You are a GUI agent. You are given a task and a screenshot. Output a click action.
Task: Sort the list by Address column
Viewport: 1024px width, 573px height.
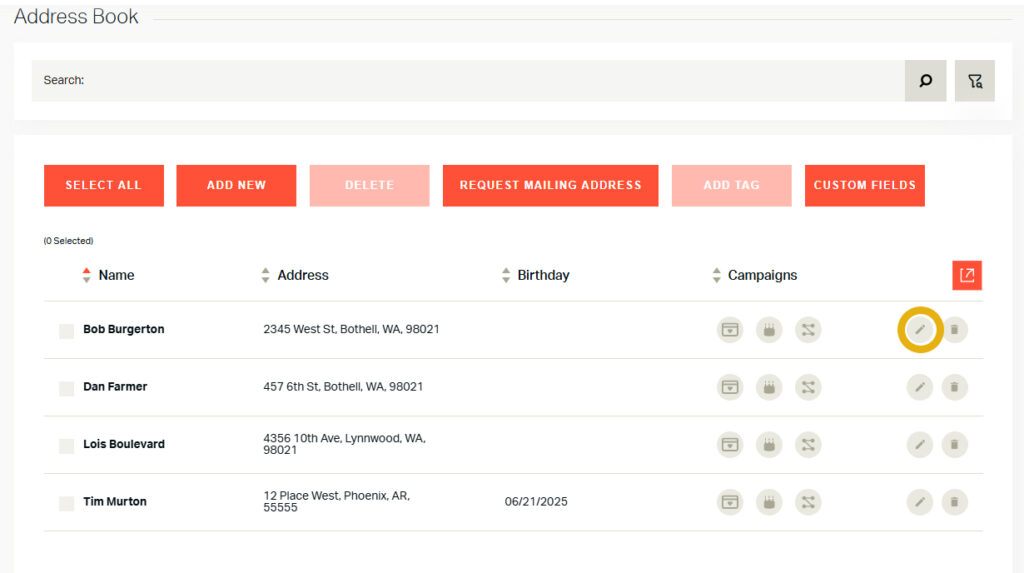click(302, 275)
